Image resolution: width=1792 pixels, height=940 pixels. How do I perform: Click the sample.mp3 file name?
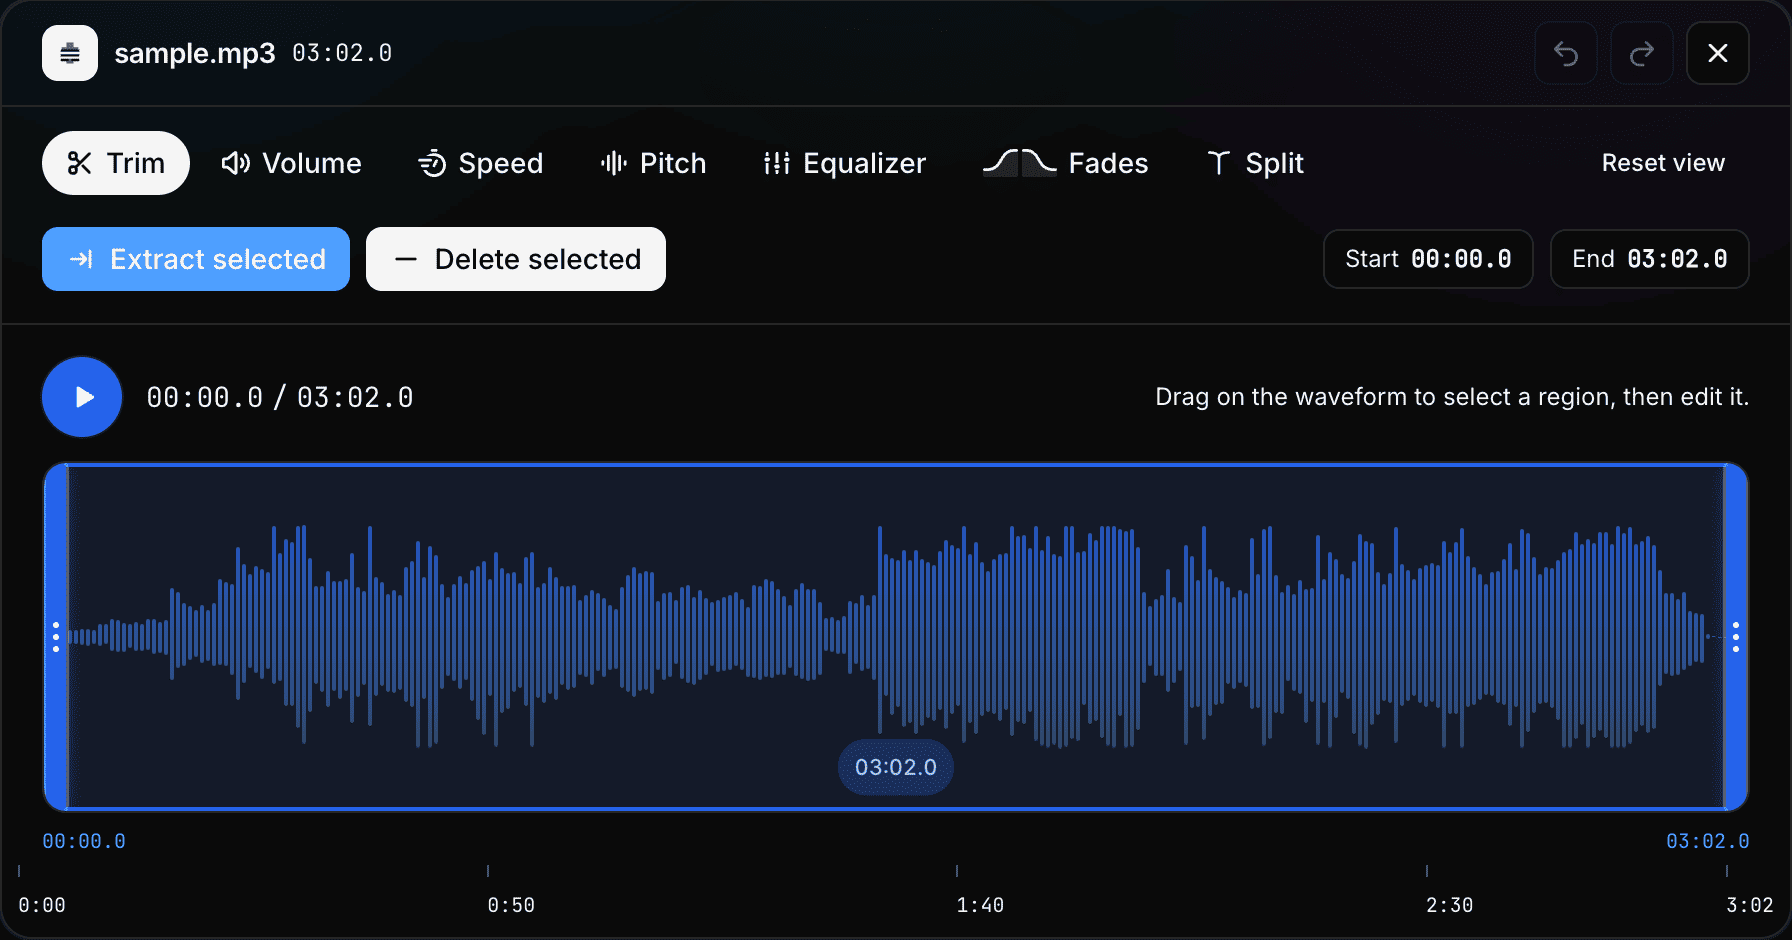[x=195, y=53]
